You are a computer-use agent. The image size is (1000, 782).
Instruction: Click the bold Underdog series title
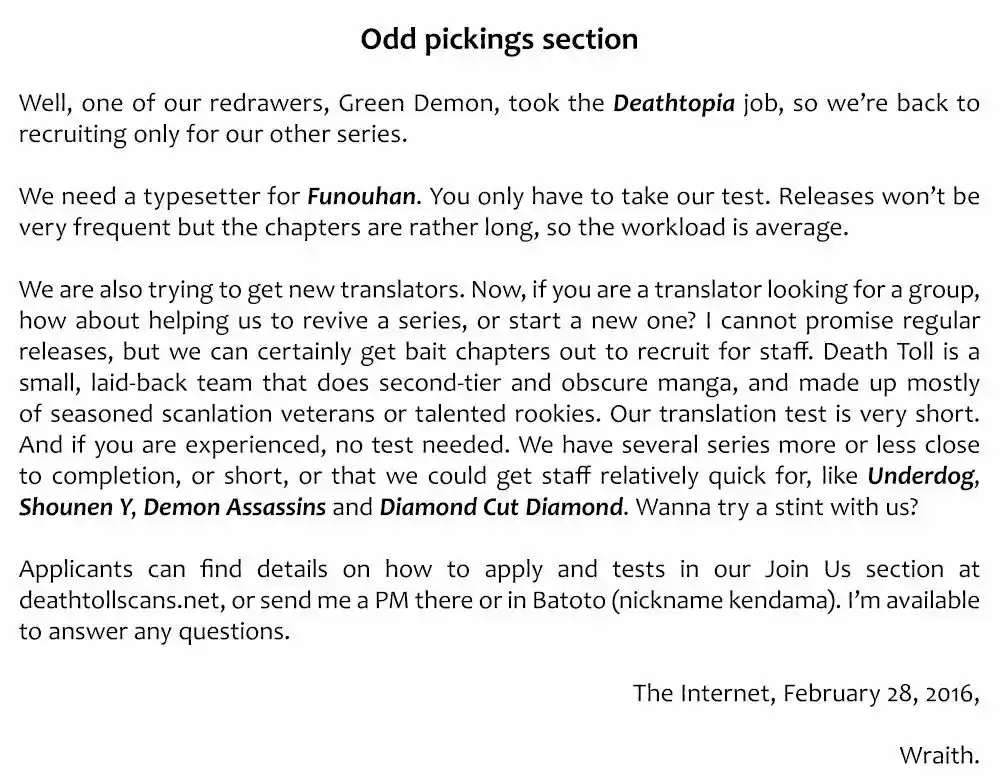click(x=921, y=475)
